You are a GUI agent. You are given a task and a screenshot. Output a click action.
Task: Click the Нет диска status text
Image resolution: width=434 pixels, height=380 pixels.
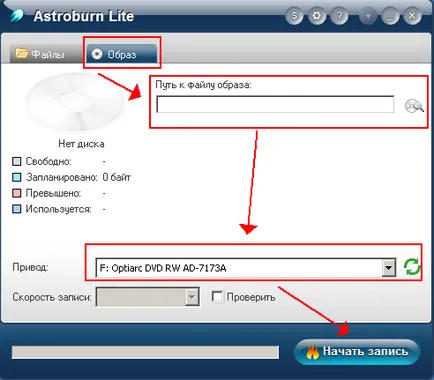pyautogui.click(x=81, y=144)
